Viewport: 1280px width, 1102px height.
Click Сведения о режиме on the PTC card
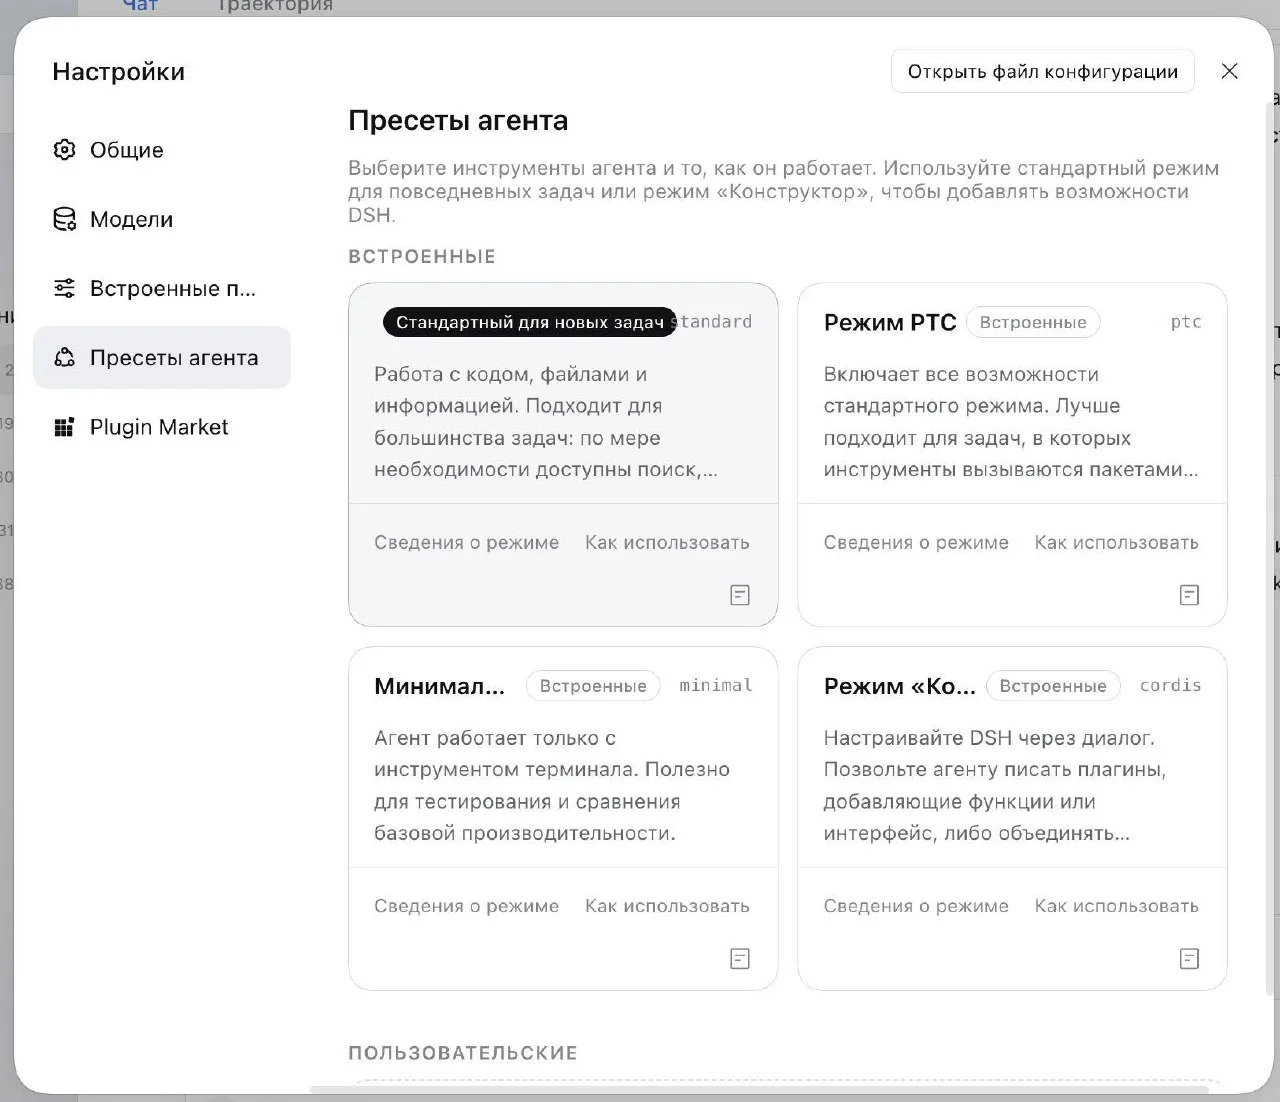point(916,542)
